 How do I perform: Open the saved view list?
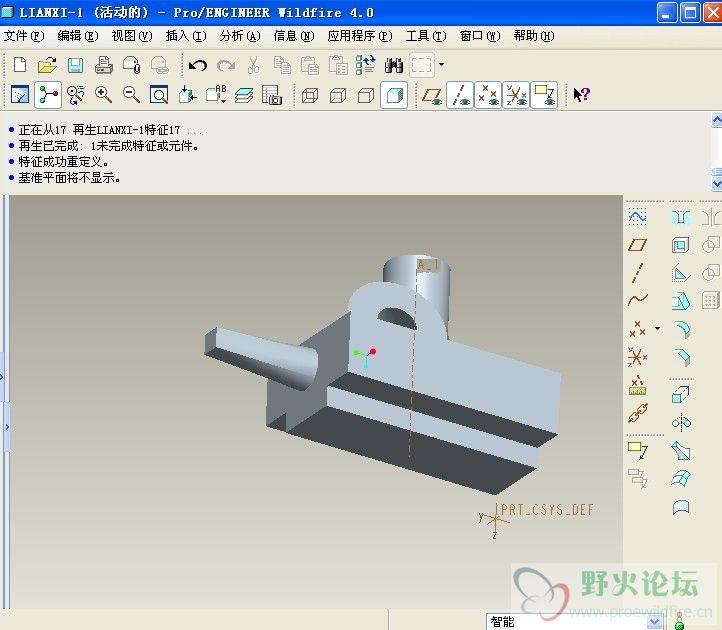(x=216, y=94)
